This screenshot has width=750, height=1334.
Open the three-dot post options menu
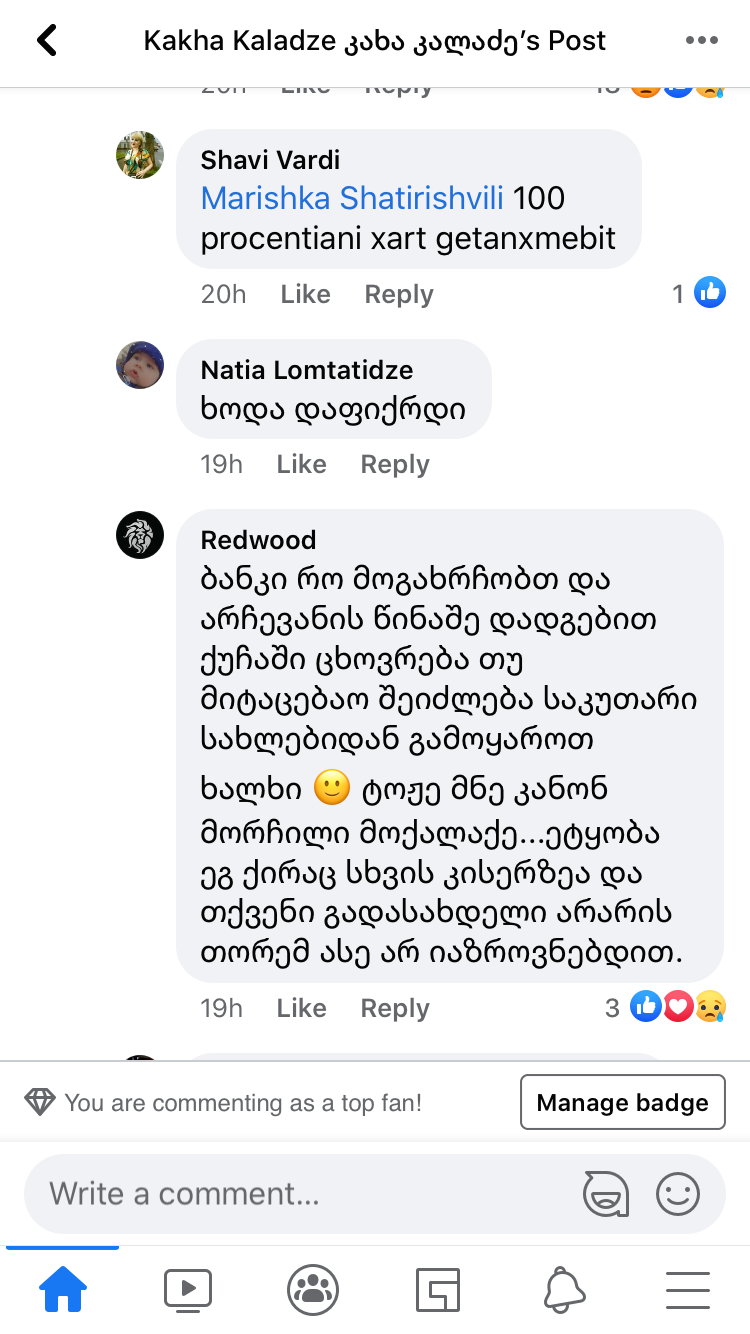(x=702, y=41)
